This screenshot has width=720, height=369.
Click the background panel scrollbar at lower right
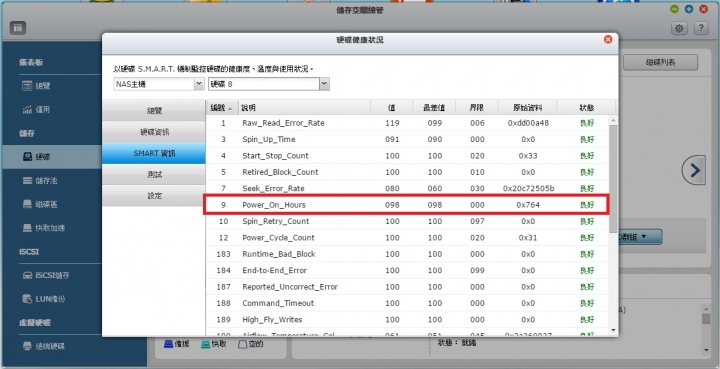[x=706, y=319]
